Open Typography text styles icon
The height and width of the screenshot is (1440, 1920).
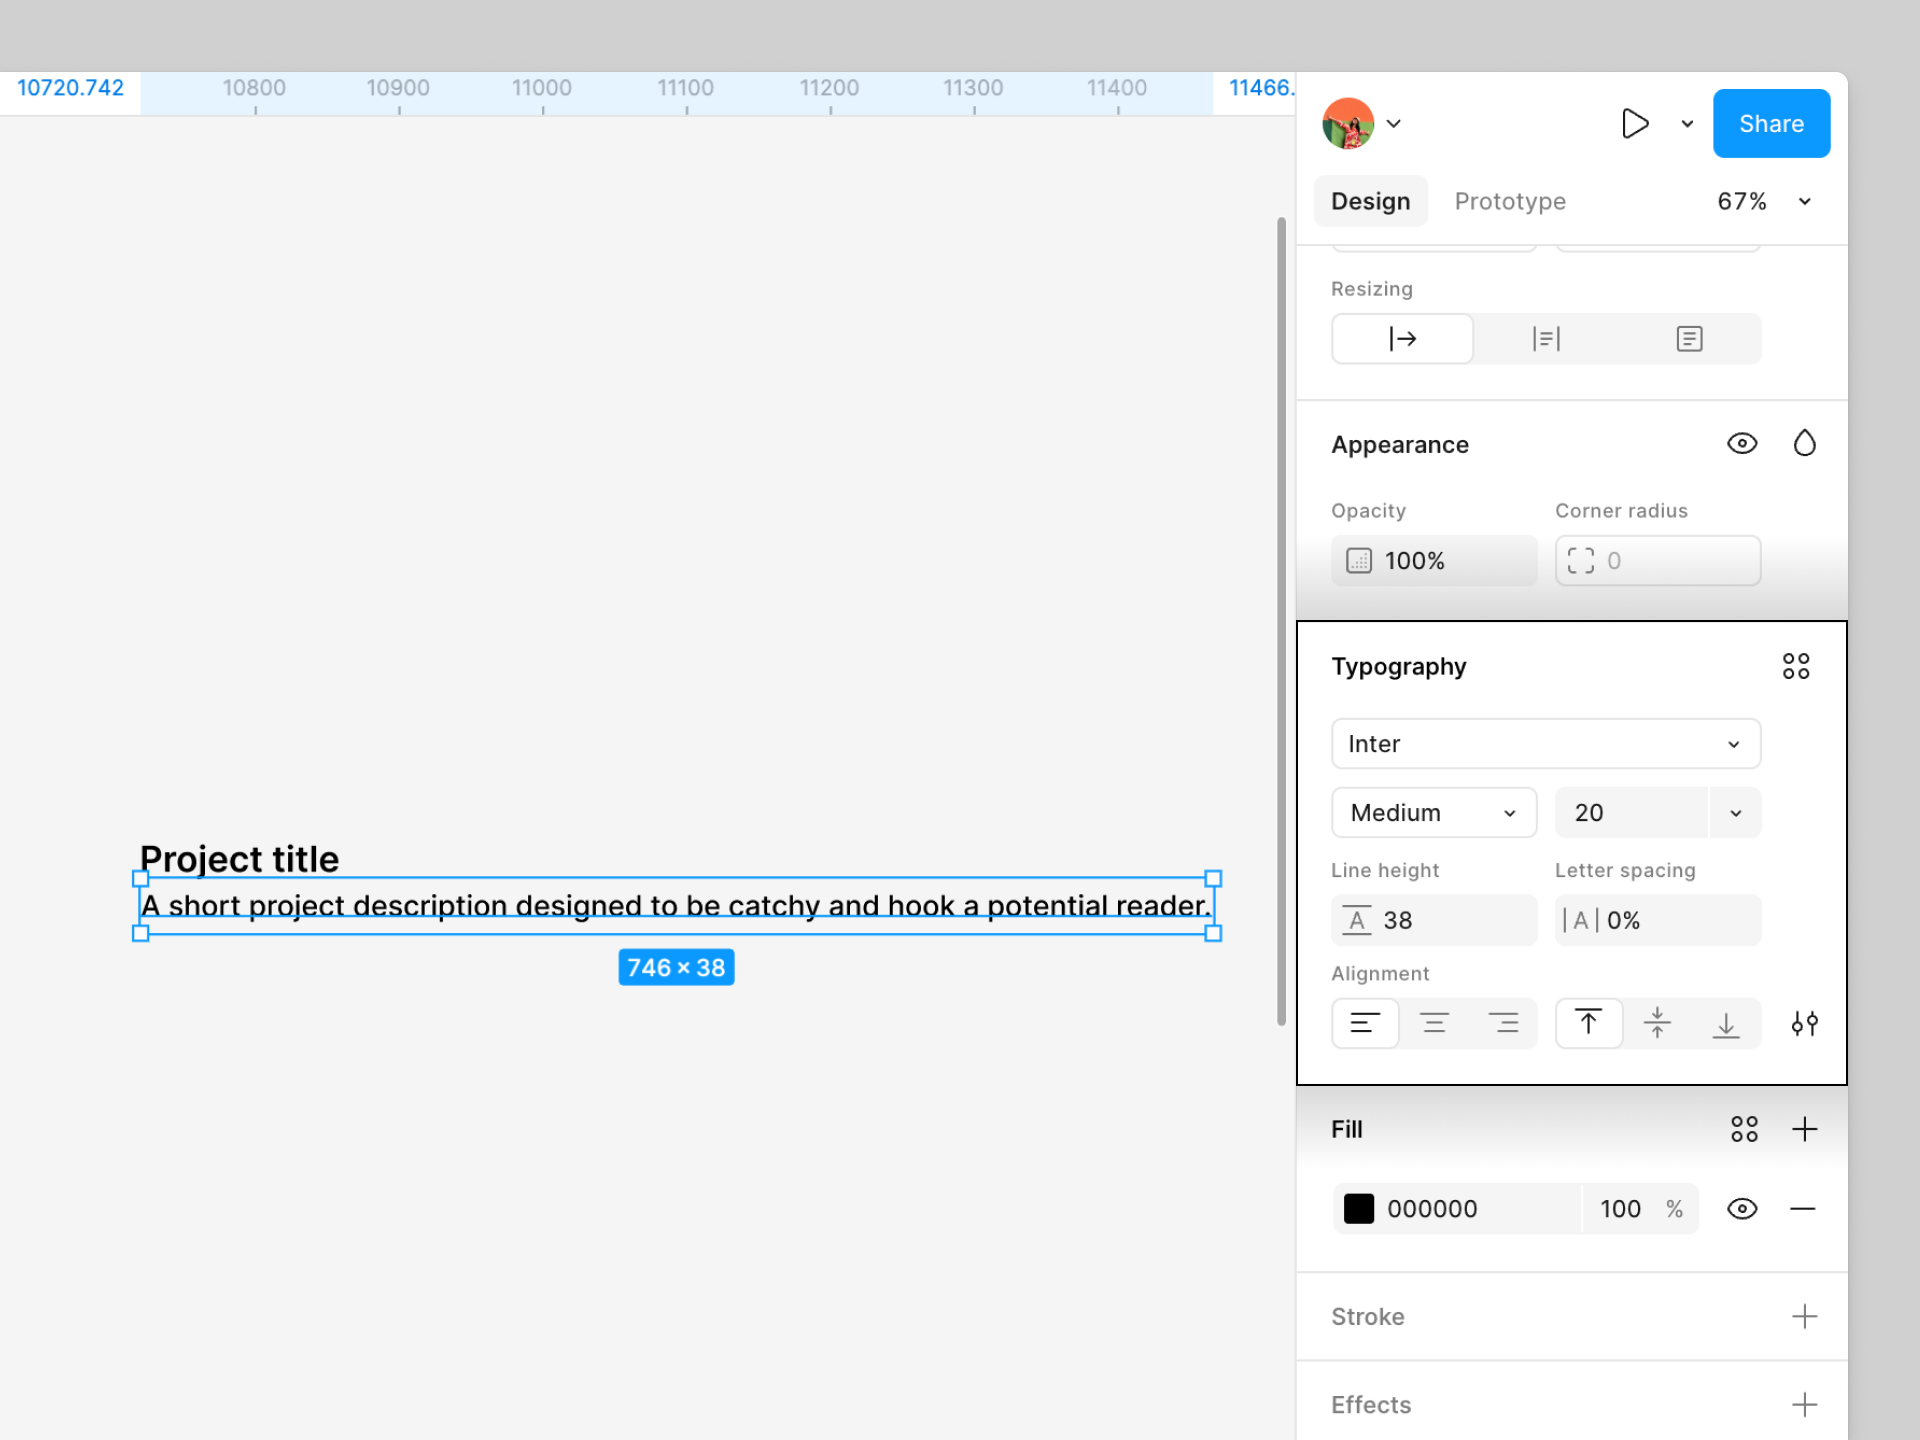pos(1796,666)
